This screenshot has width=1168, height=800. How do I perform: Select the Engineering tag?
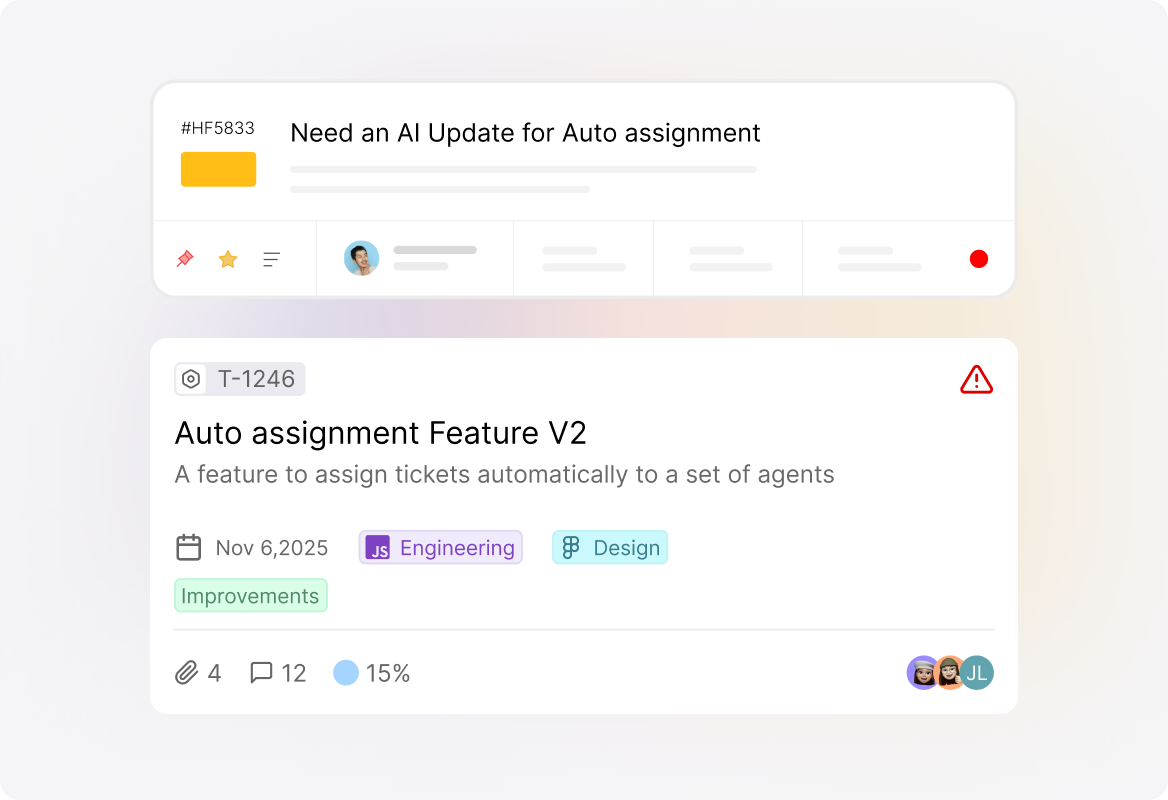[x=440, y=547]
